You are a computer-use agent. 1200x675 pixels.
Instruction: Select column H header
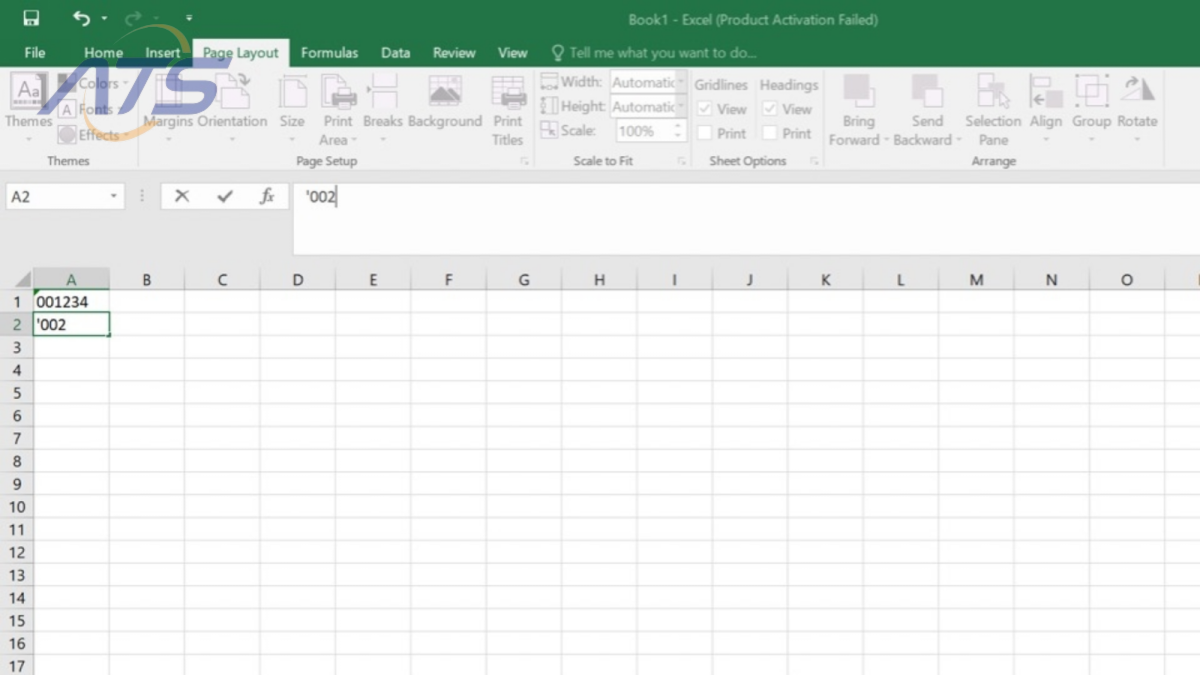click(x=599, y=280)
